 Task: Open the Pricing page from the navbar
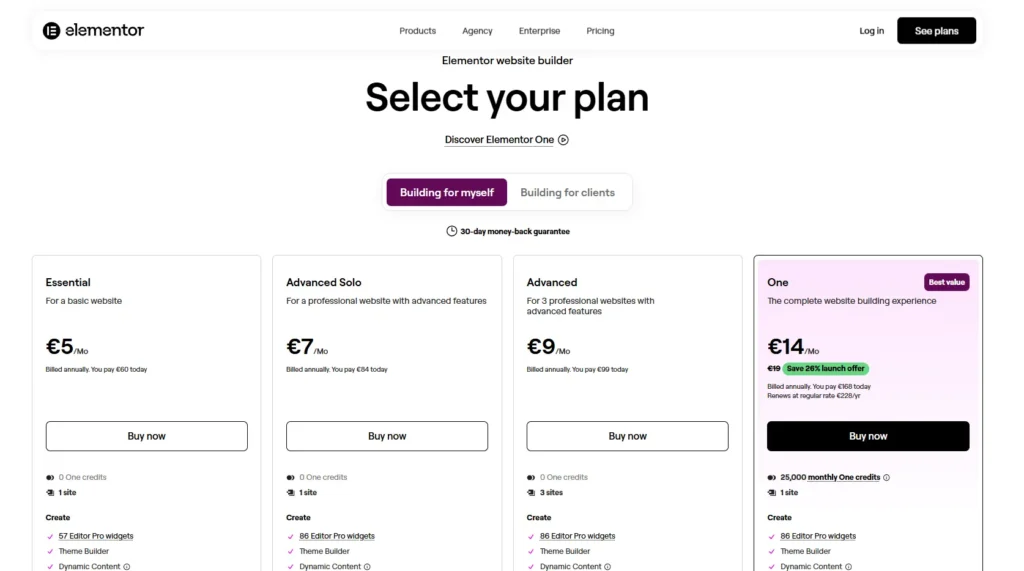click(x=600, y=31)
